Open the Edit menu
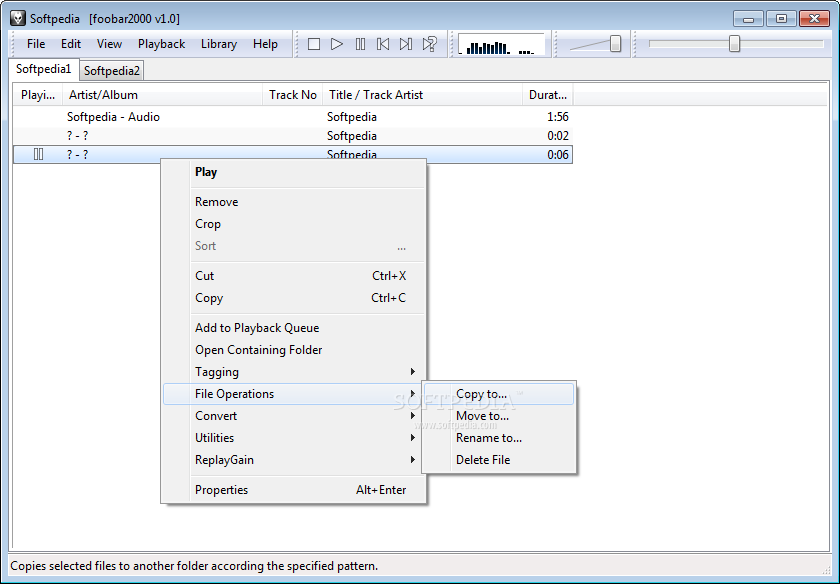The height and width of the screenshot is (584, 840). pyautogui.click(x=71, y=44)
